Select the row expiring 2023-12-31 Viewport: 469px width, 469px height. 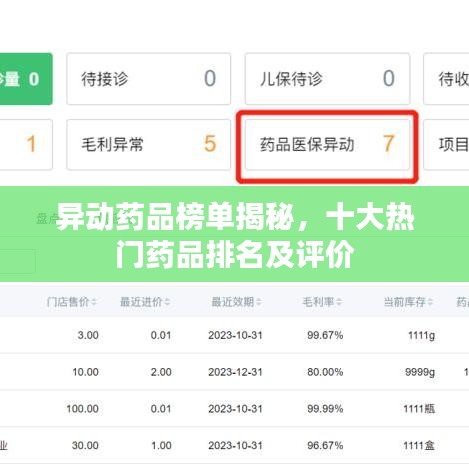[x=234, y=372]
